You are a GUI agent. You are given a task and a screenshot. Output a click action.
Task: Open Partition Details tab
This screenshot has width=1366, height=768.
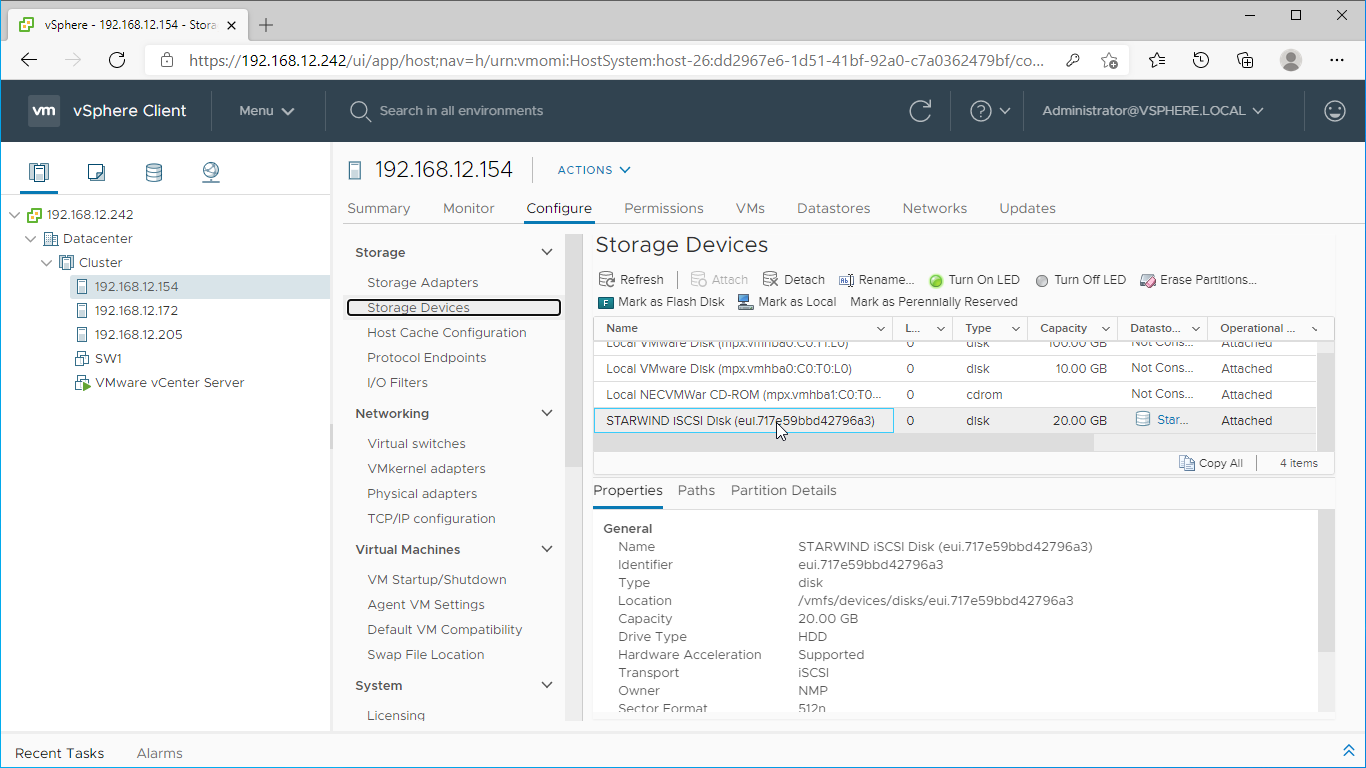(784, 490)
